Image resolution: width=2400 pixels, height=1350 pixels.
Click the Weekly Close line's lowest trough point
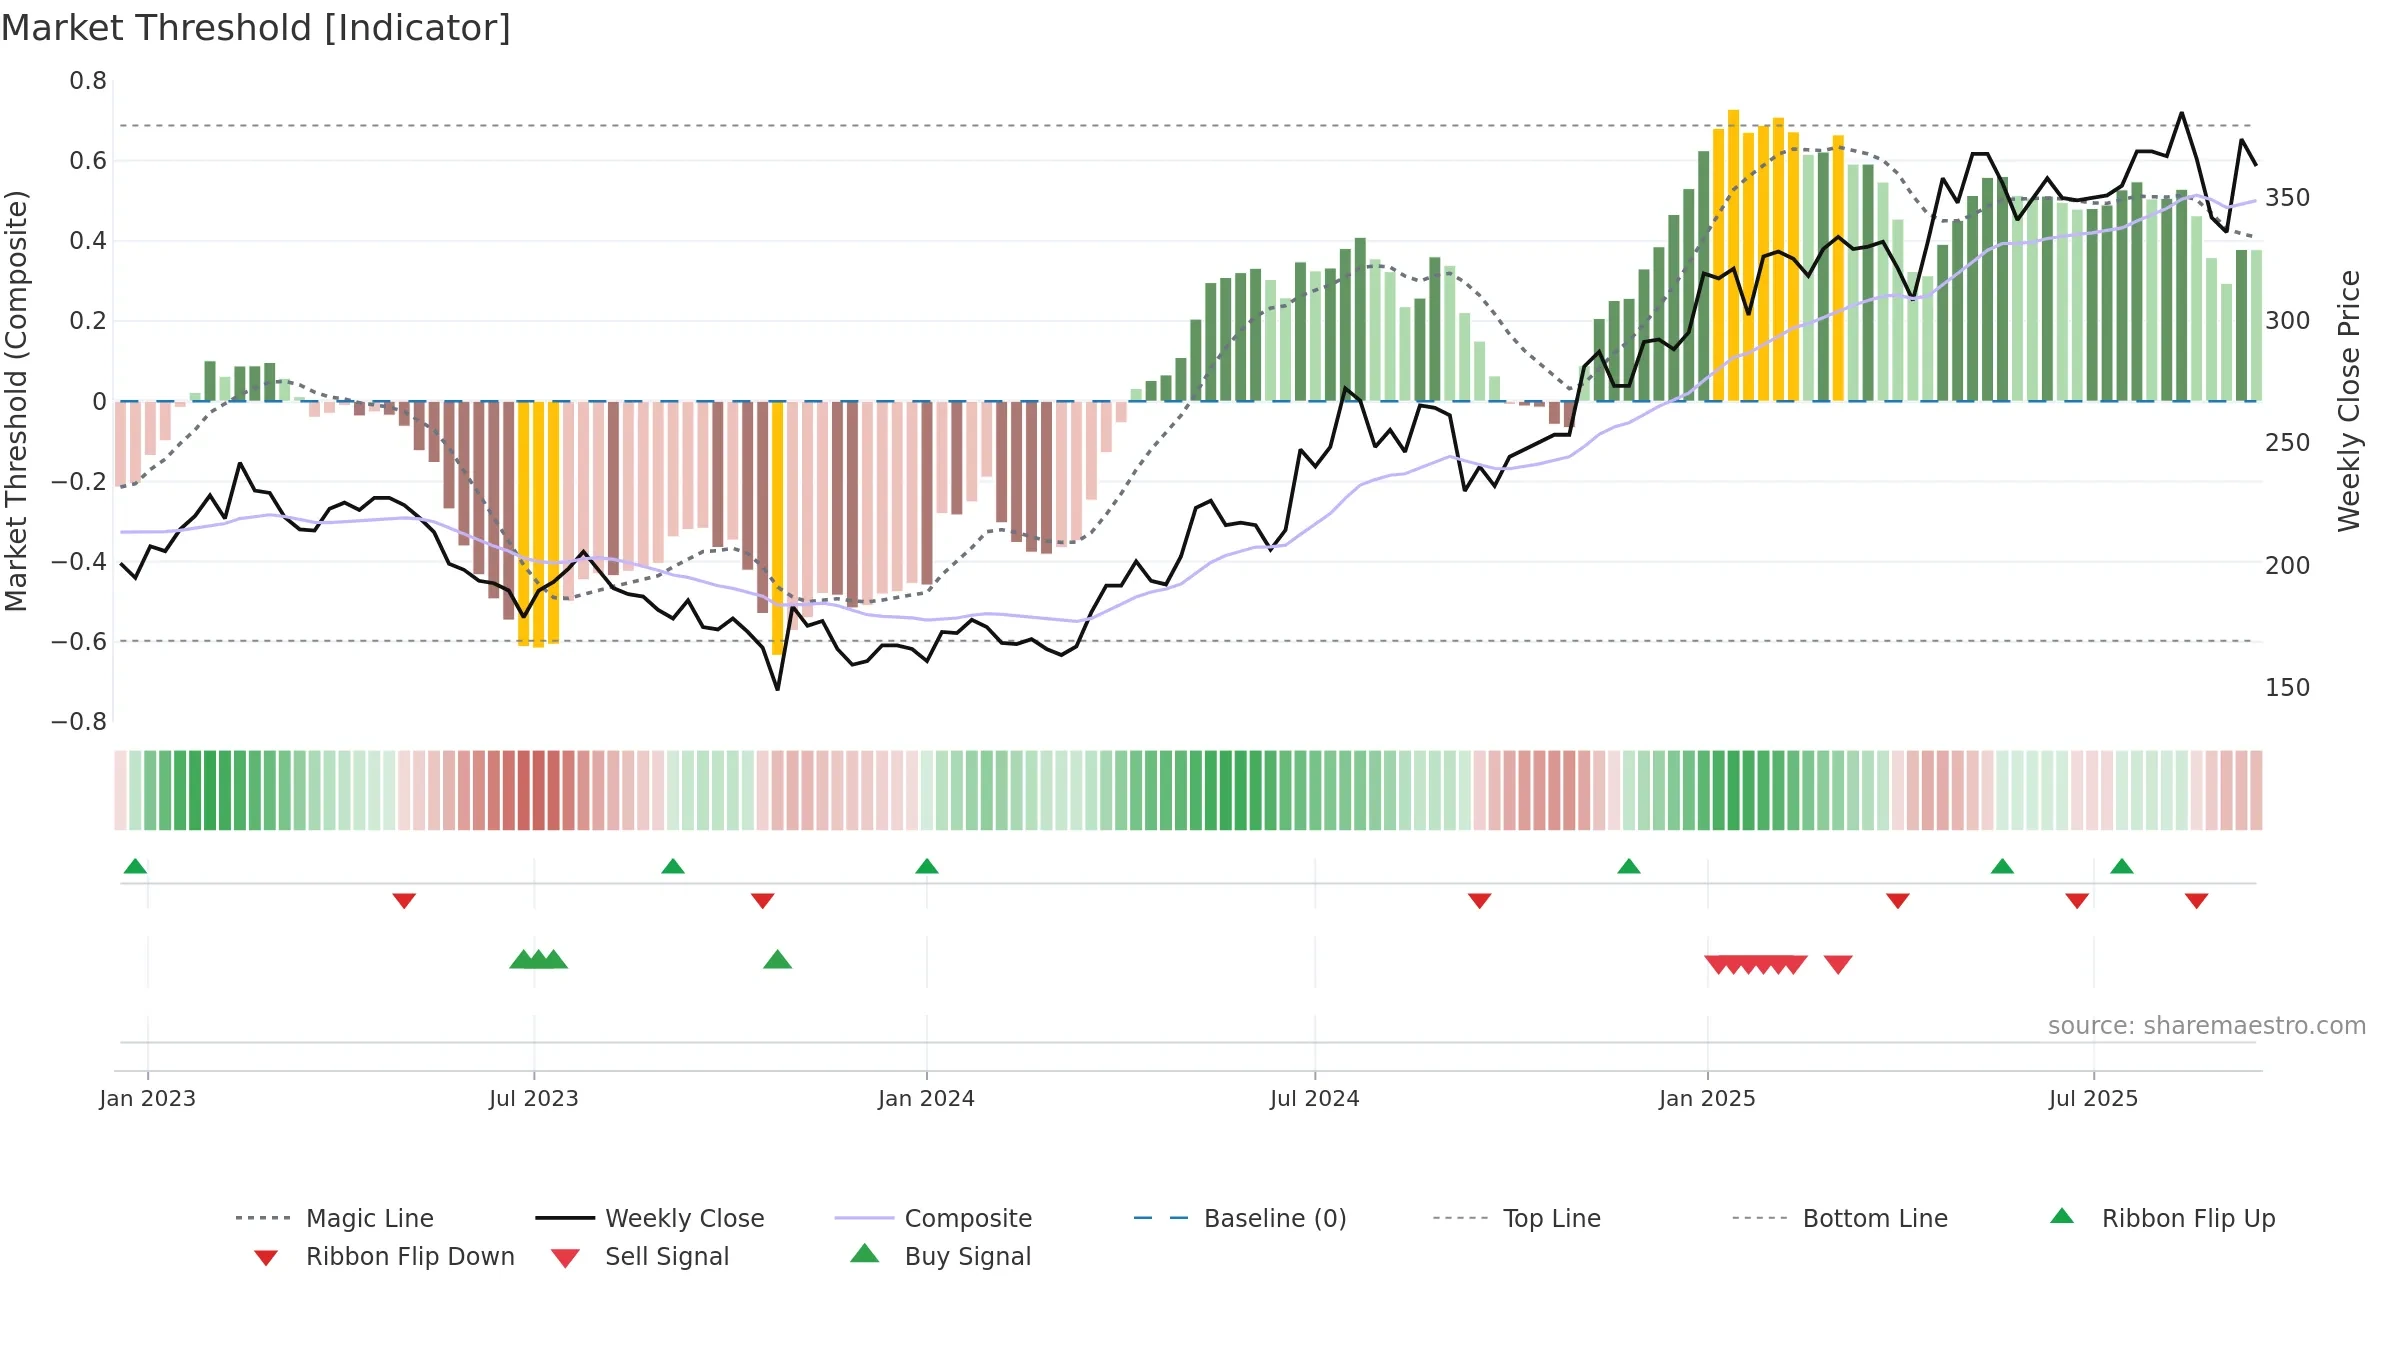click(778, 689)
